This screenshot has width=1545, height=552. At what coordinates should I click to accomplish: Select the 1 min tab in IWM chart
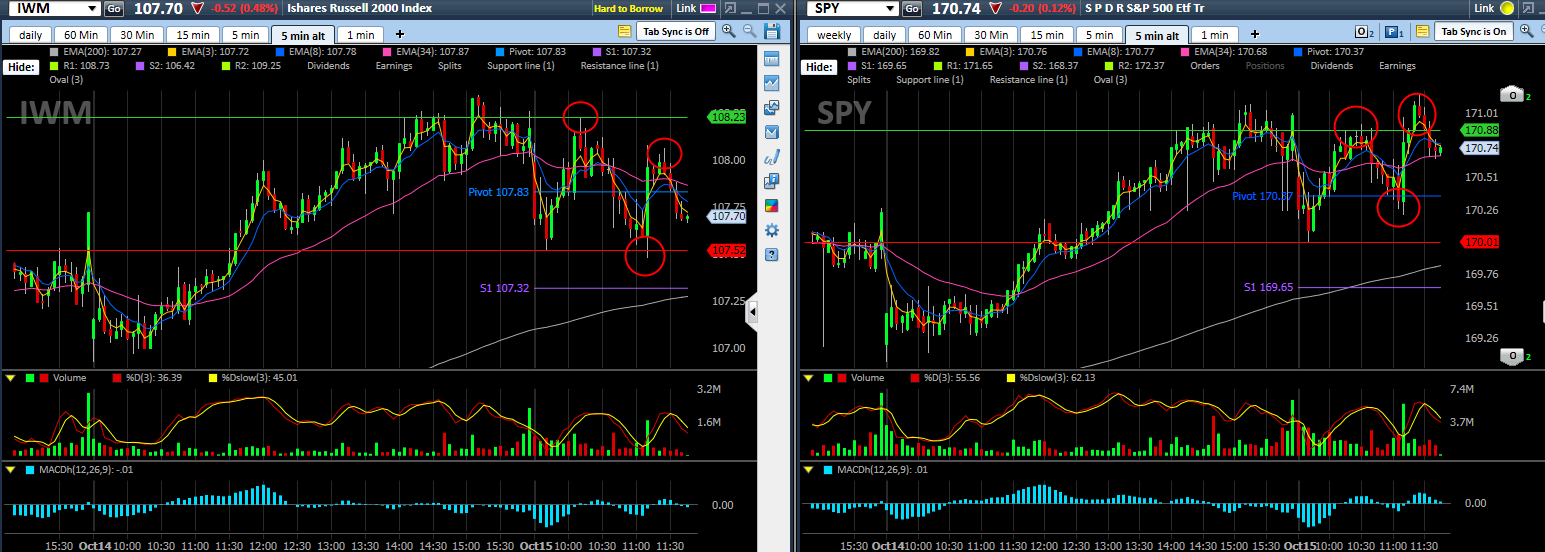coord(358,34)
